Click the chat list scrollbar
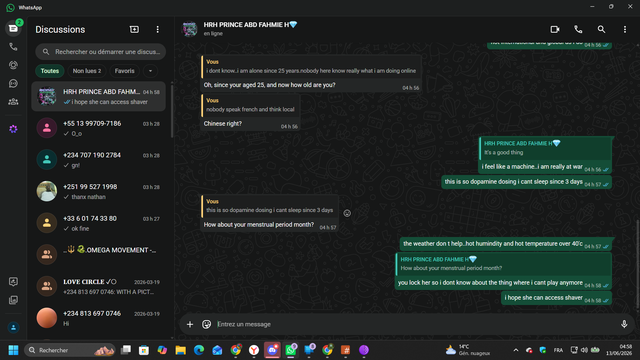 point(172,110)
